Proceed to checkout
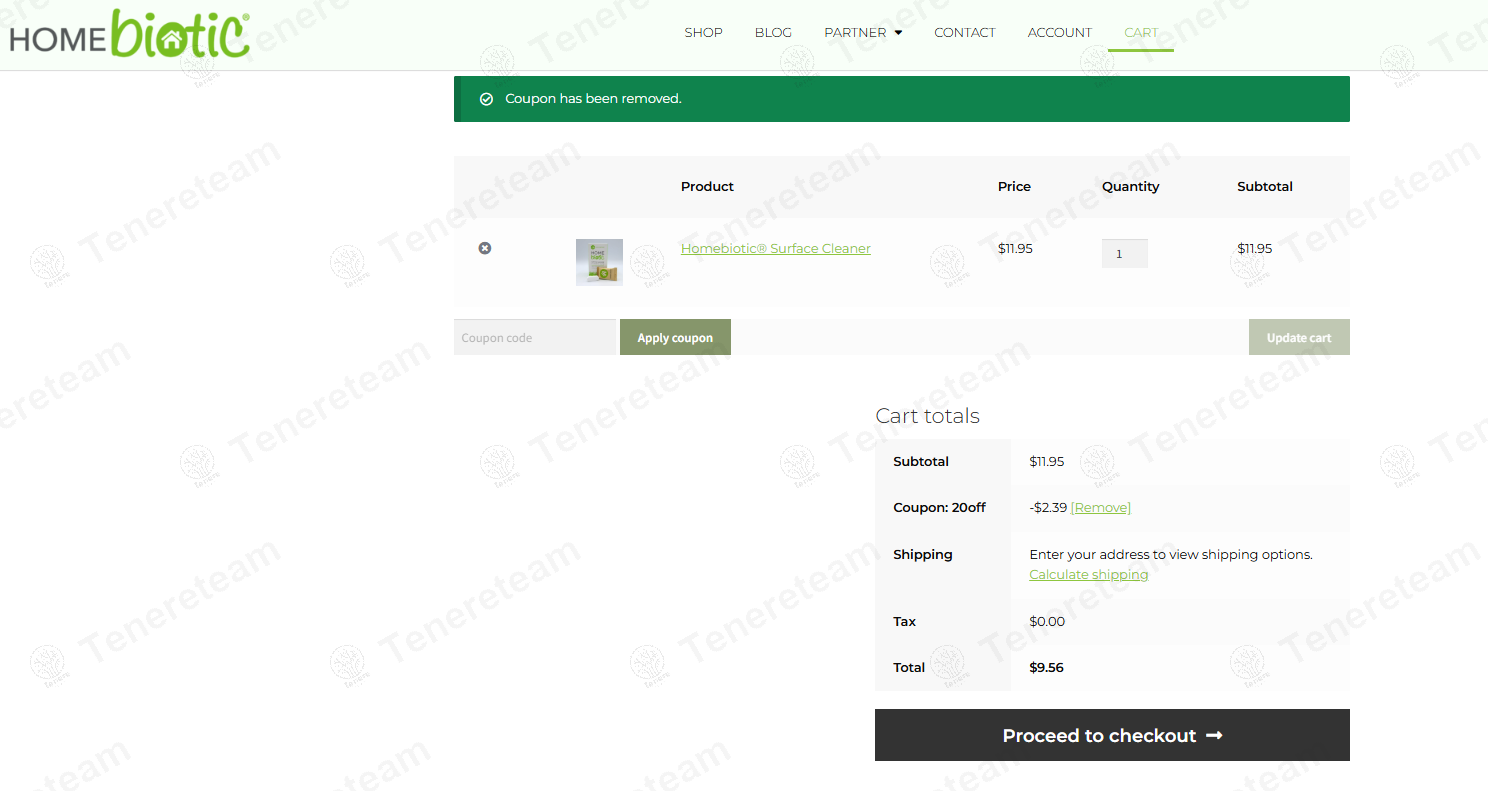 click(x=1112, y=735)
